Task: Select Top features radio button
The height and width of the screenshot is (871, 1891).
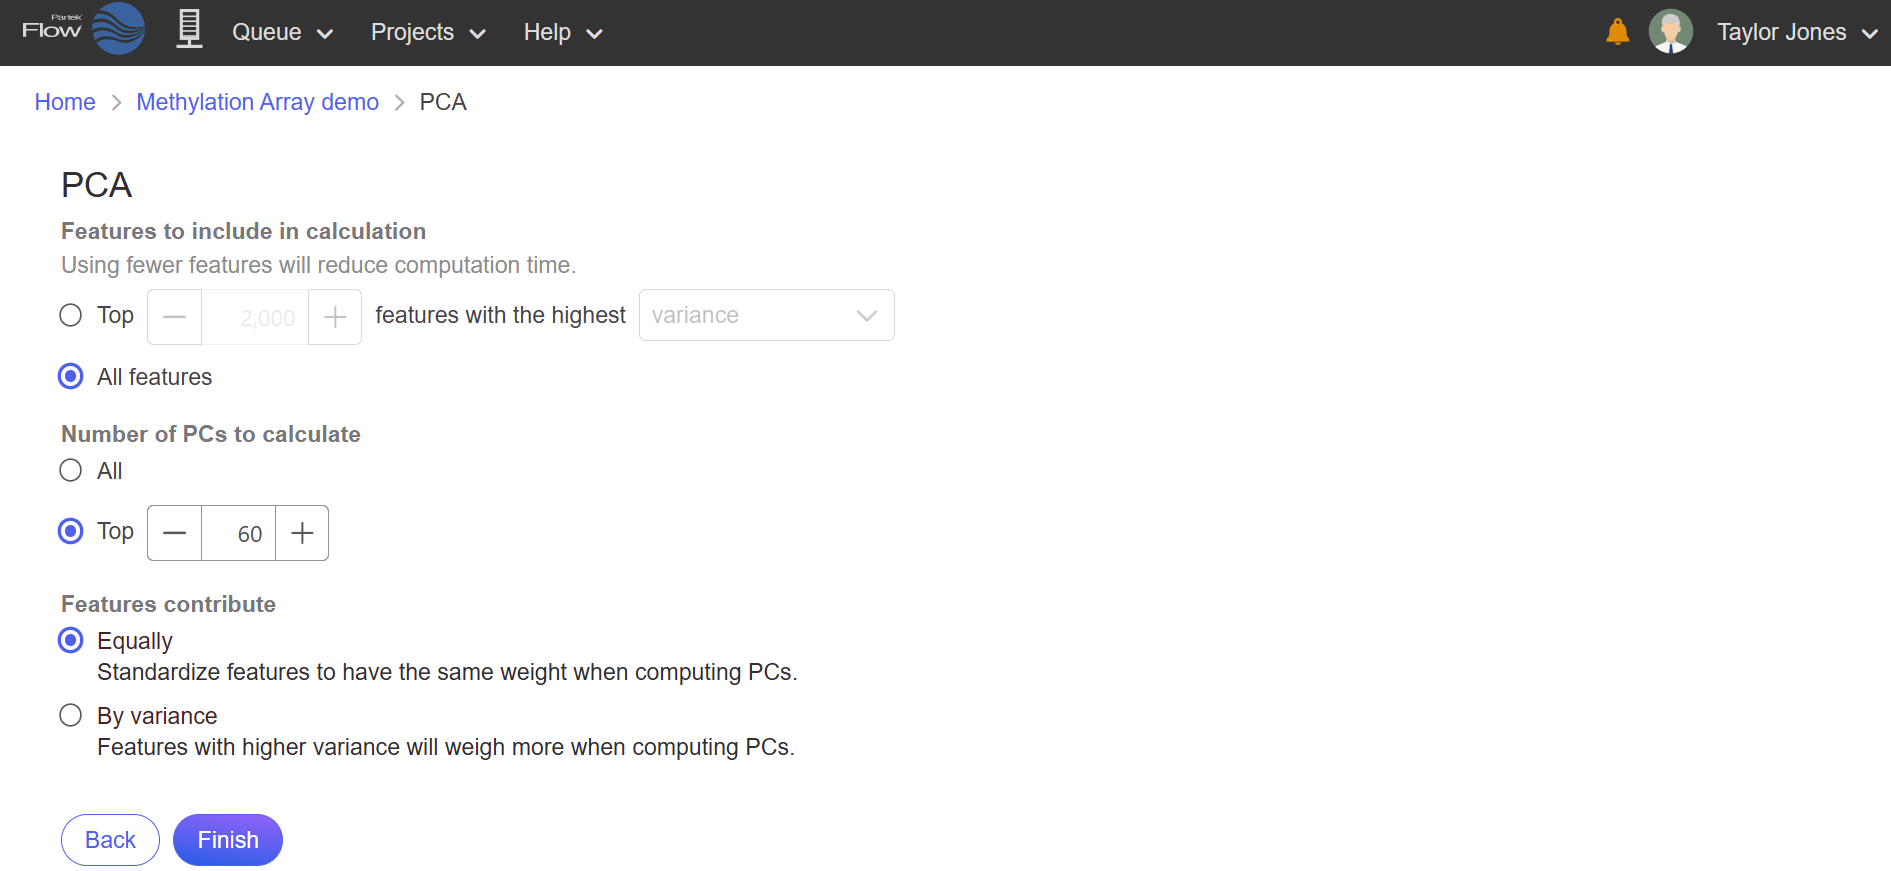Action: (x=70, y=316)
